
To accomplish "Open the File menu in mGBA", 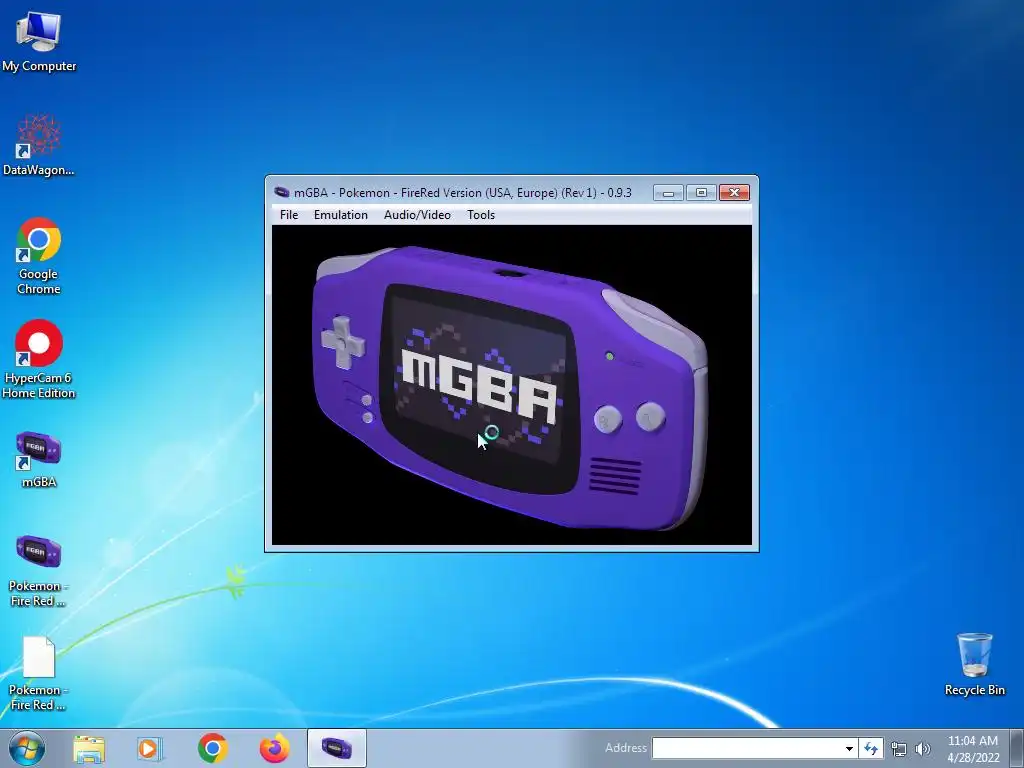I will click(x=289, y=215).
